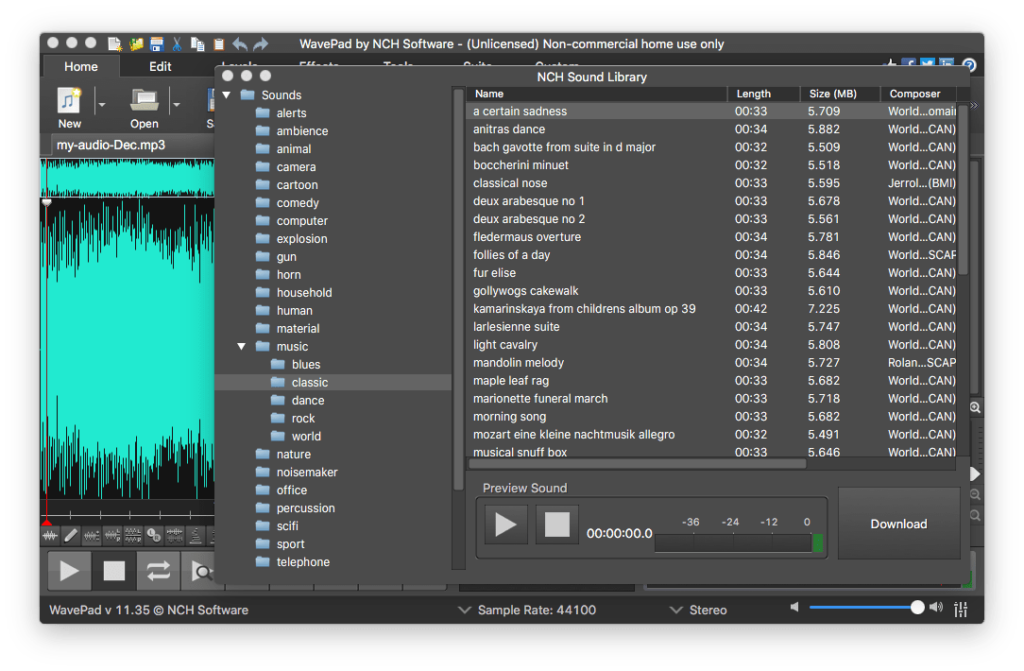Viewport: 1024px width, 671px height.
Task: Collapse the Sounds root folder
Action: click(227, 95)
